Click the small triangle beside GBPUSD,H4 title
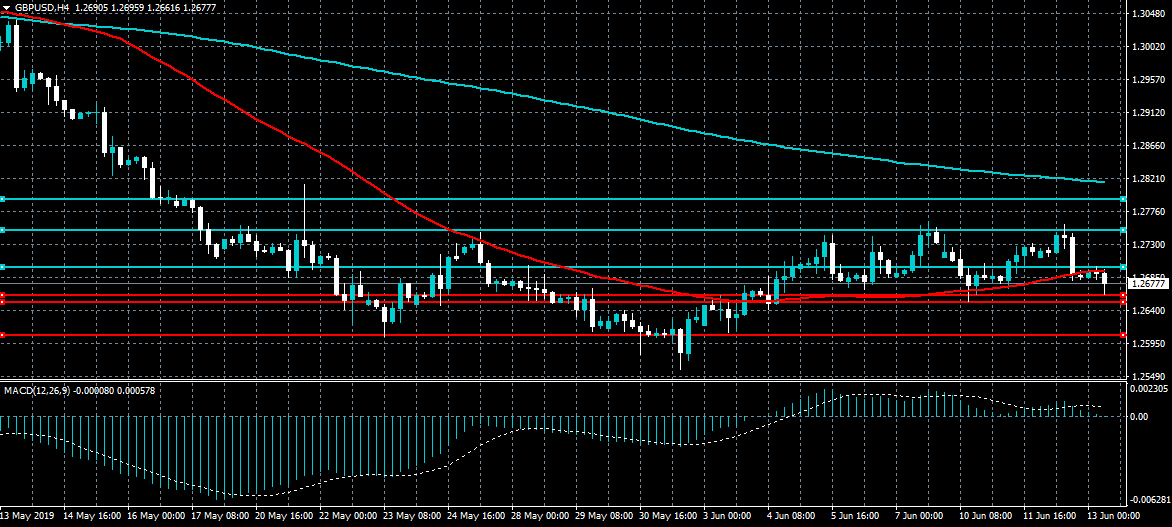Screen dimensions: 1172x527 pyautogui.click(x=7, y=5)
